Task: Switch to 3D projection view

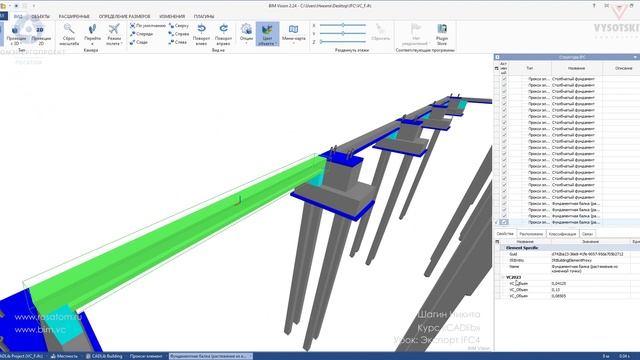Action: (16, 34)
